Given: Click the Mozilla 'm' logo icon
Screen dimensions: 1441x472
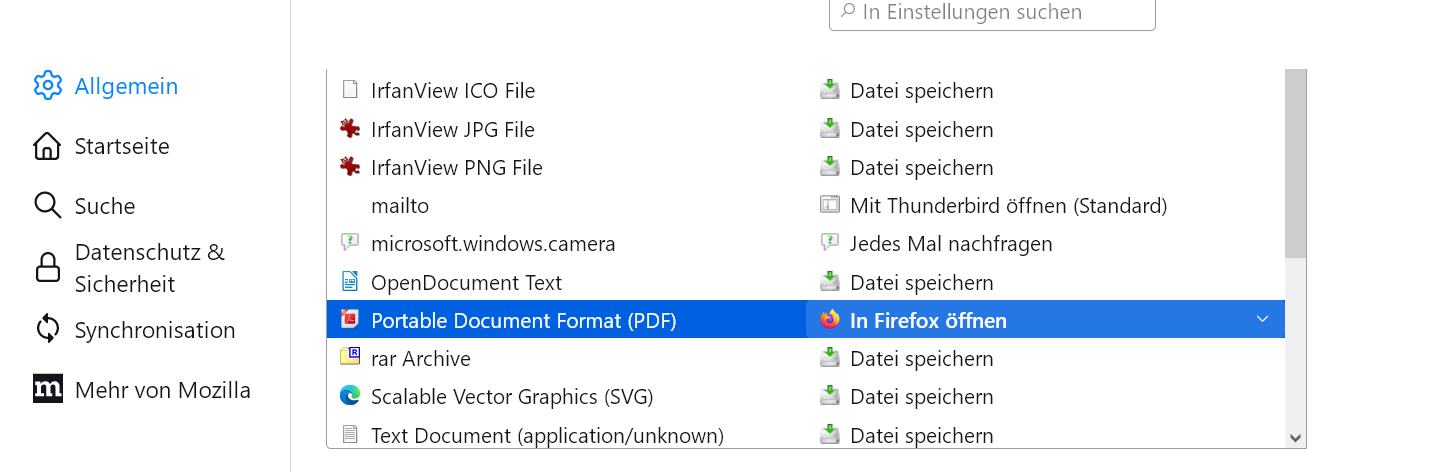Looking at the screenshot, I should tap(47, 390).
